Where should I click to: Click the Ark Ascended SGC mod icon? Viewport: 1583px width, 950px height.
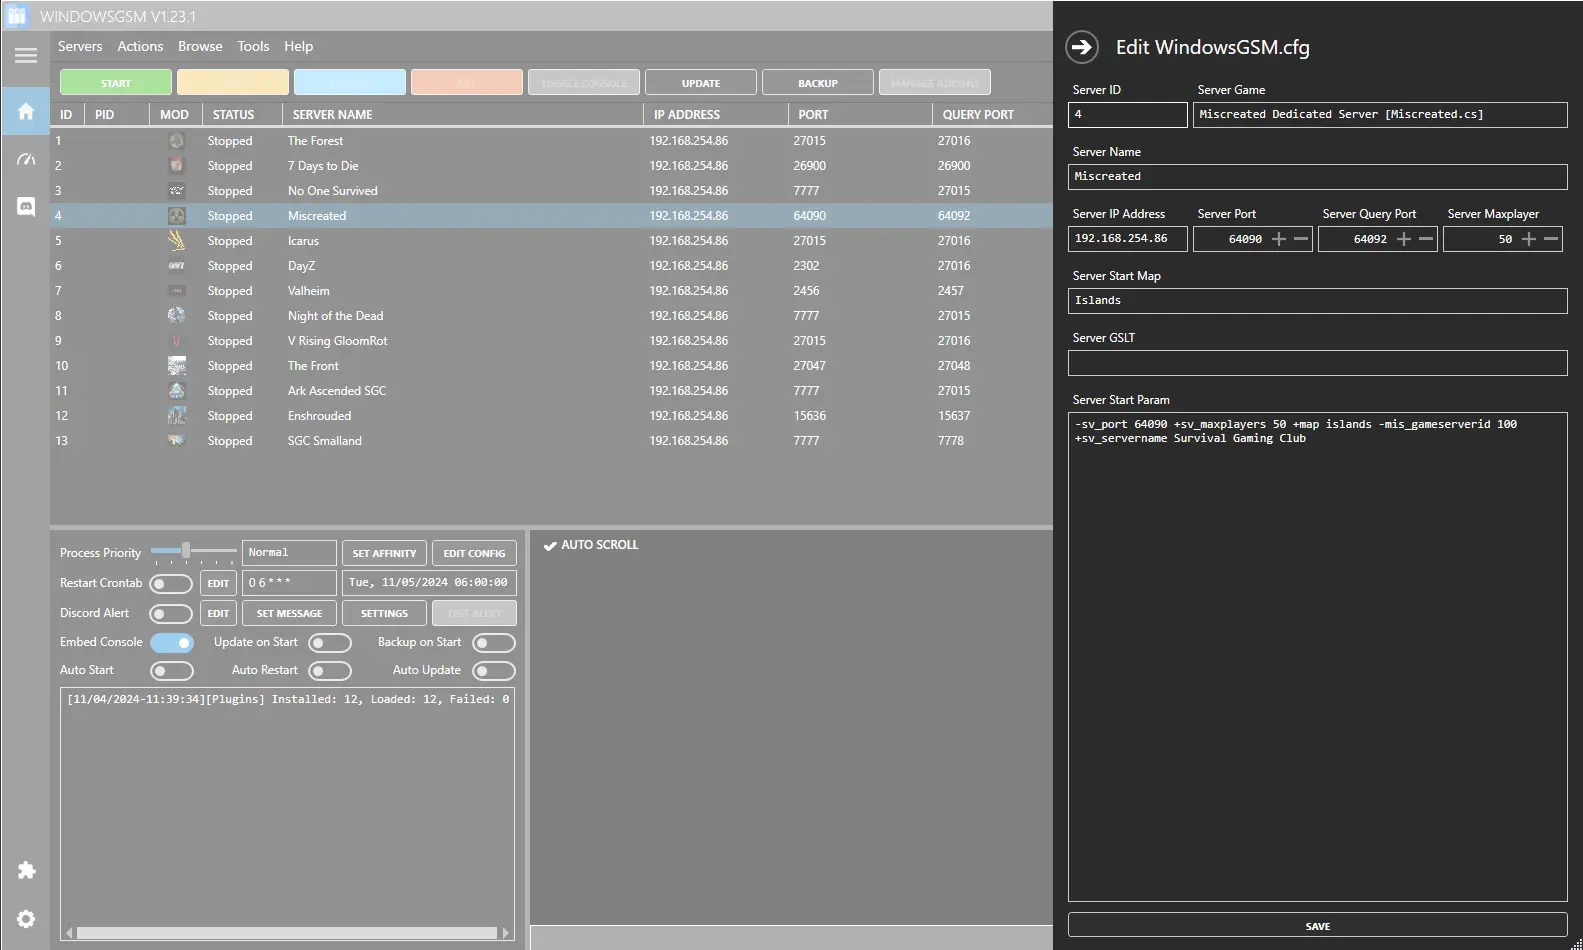(x=176, y=391)
